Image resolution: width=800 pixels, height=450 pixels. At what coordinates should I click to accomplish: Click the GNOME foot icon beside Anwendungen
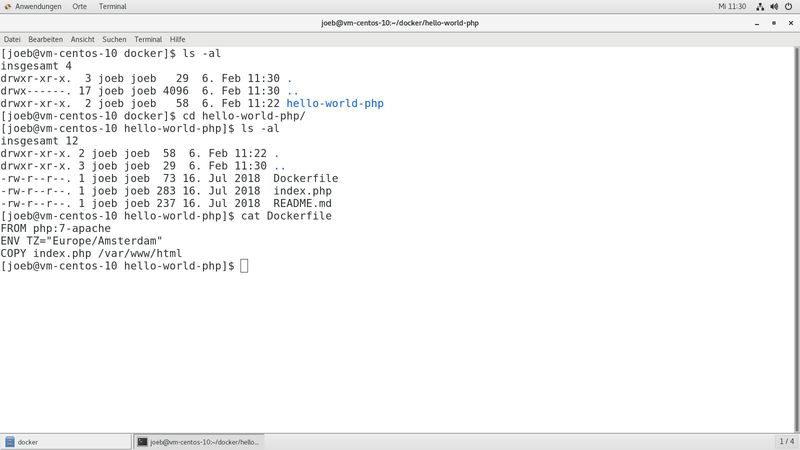pyautogui.click(x=8, y=6)
